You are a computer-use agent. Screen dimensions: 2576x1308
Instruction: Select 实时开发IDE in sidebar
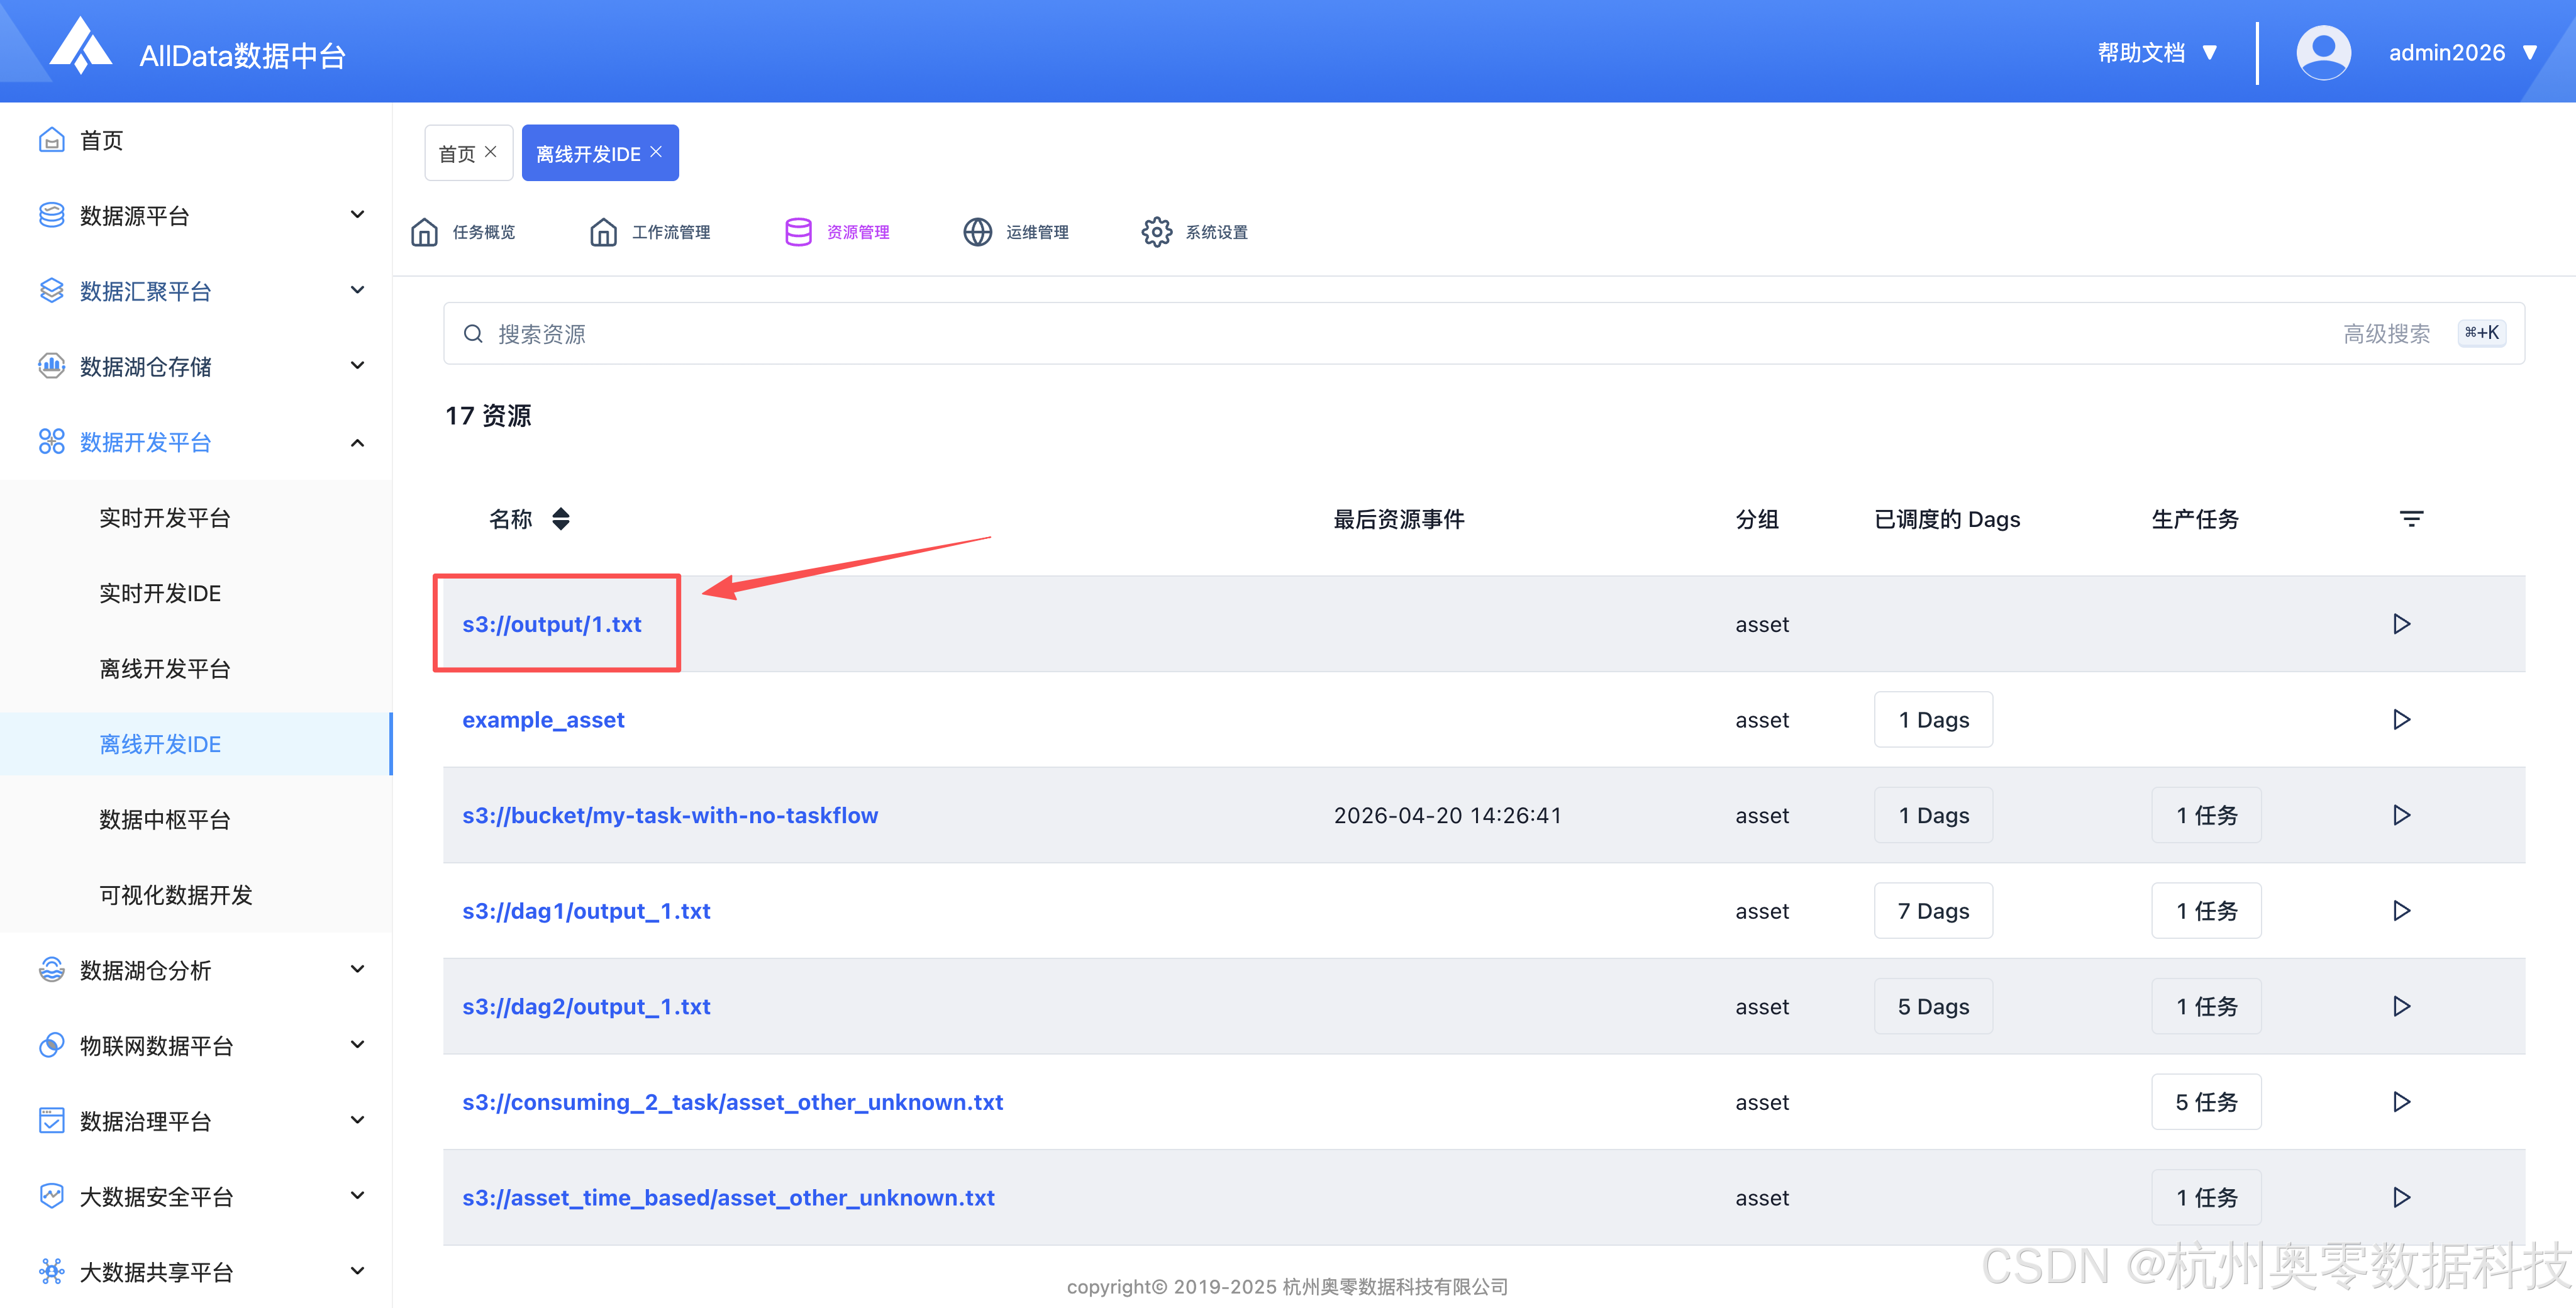[160, 593]
